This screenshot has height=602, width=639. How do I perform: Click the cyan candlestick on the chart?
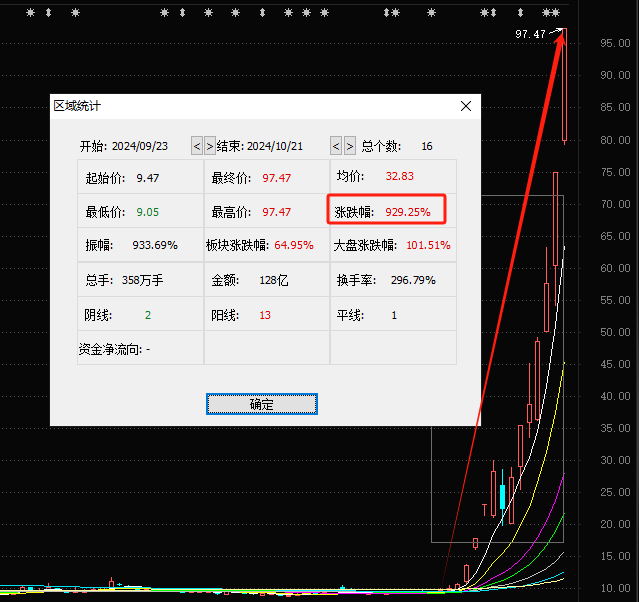502,497
